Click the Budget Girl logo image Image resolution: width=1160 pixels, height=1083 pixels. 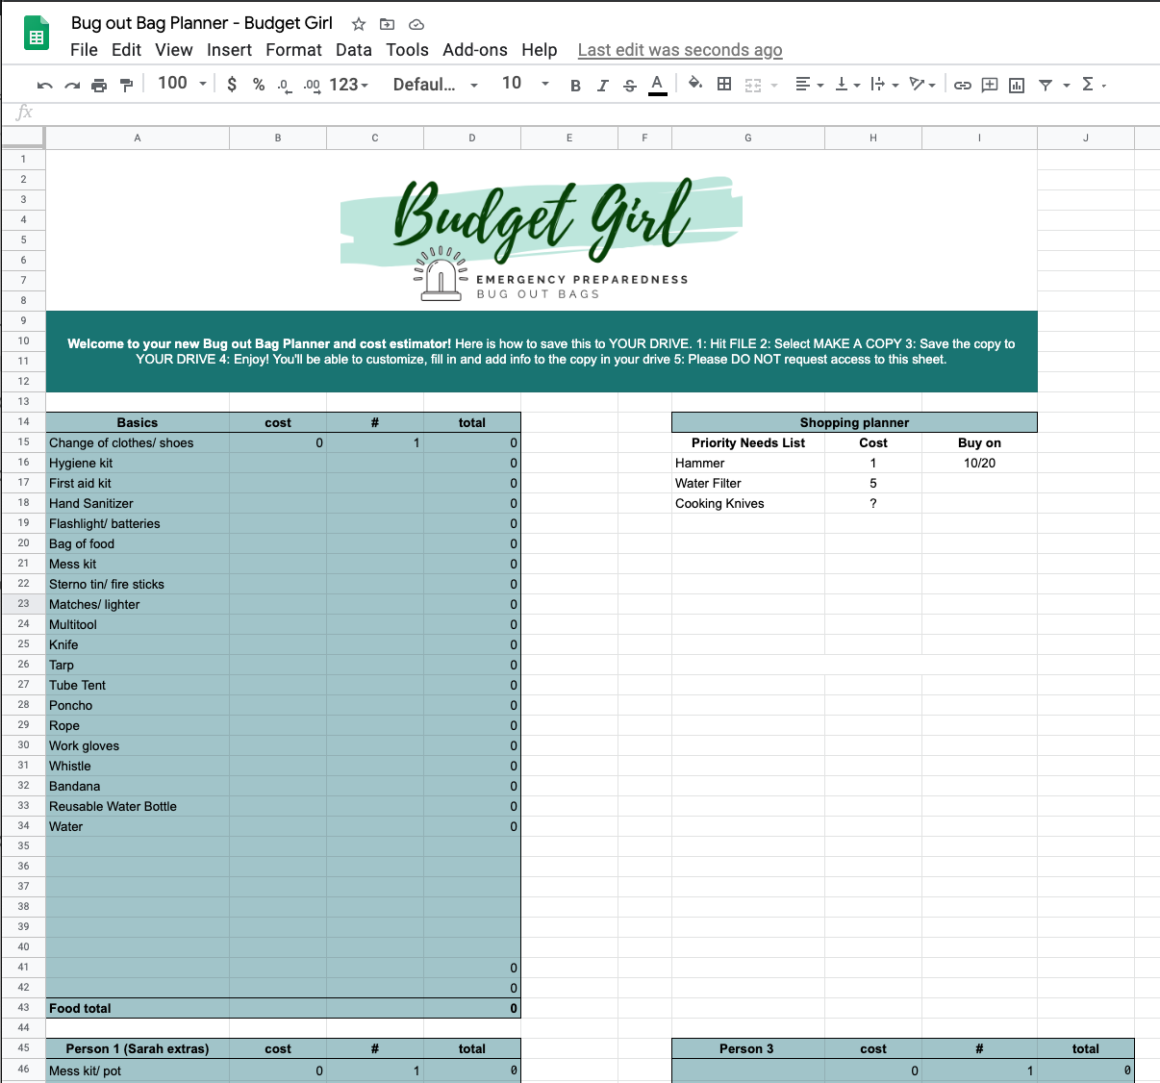[x=542, y=238]
